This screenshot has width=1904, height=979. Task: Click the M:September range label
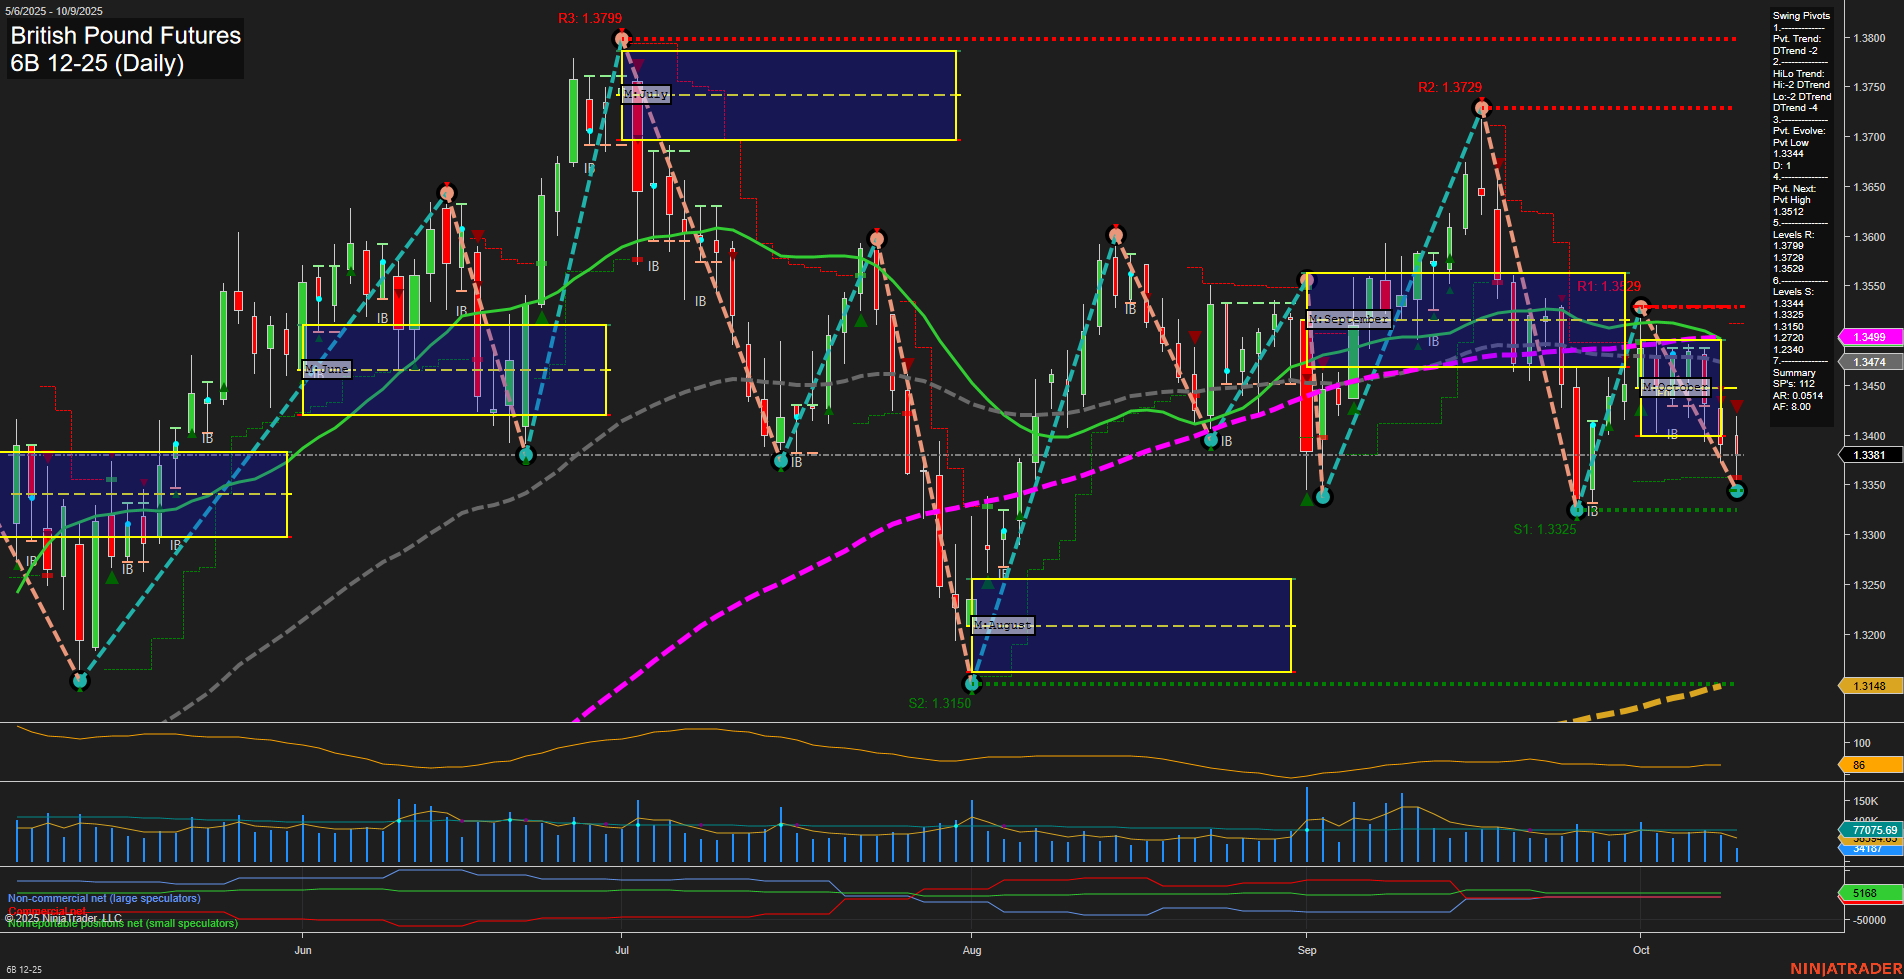point(1347,318)
